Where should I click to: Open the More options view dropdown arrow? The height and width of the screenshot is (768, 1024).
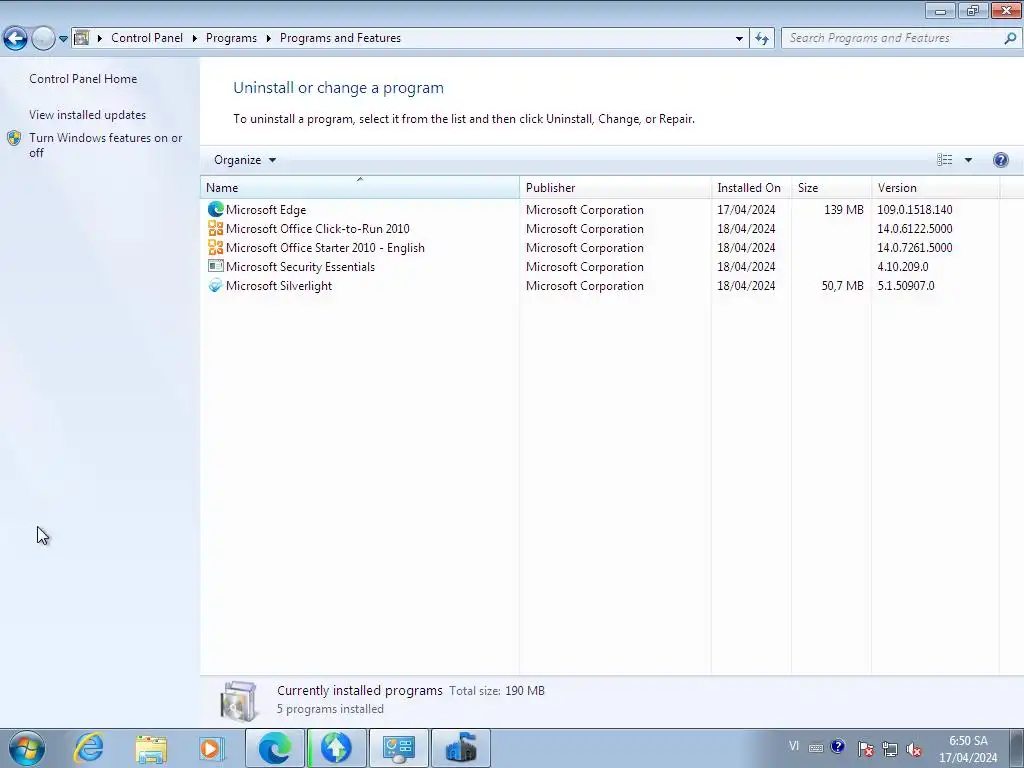968,160
